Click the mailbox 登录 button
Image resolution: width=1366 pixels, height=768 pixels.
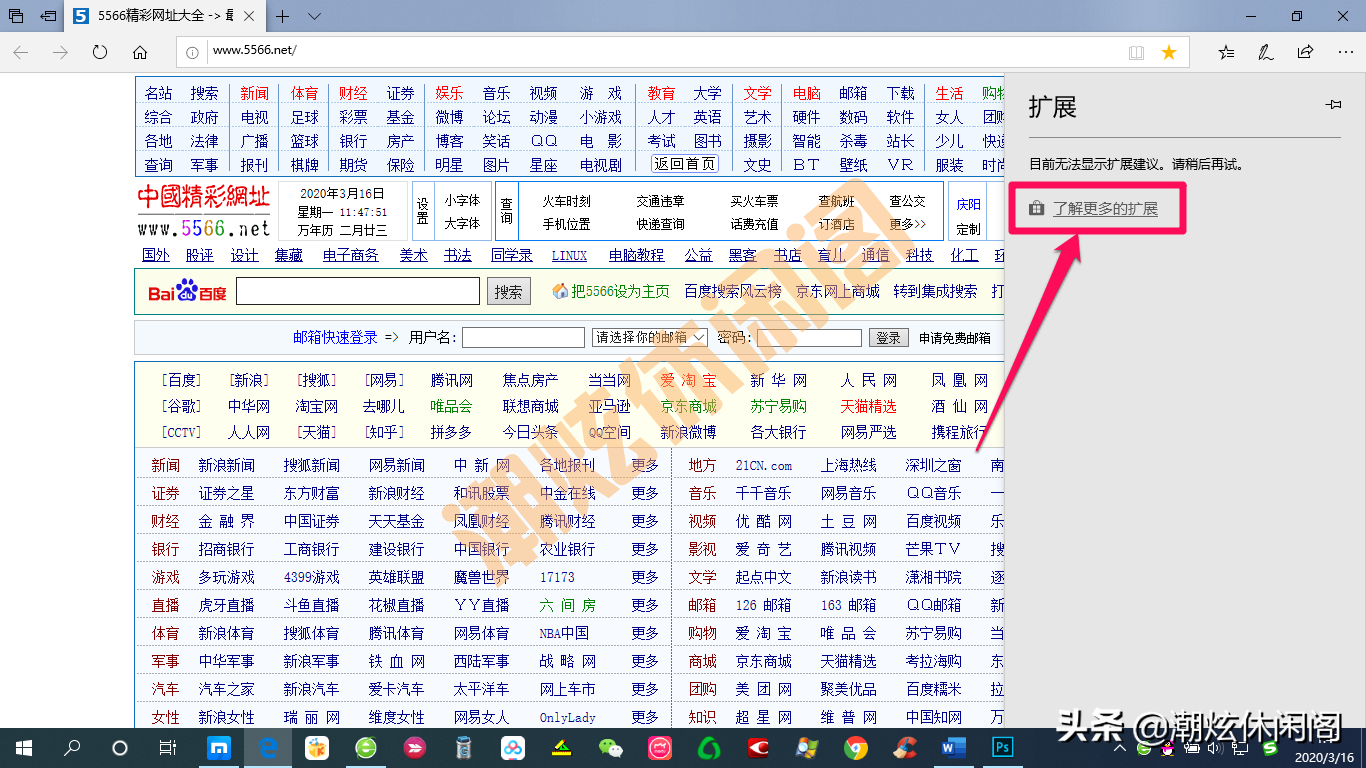(x=889, y=338)
